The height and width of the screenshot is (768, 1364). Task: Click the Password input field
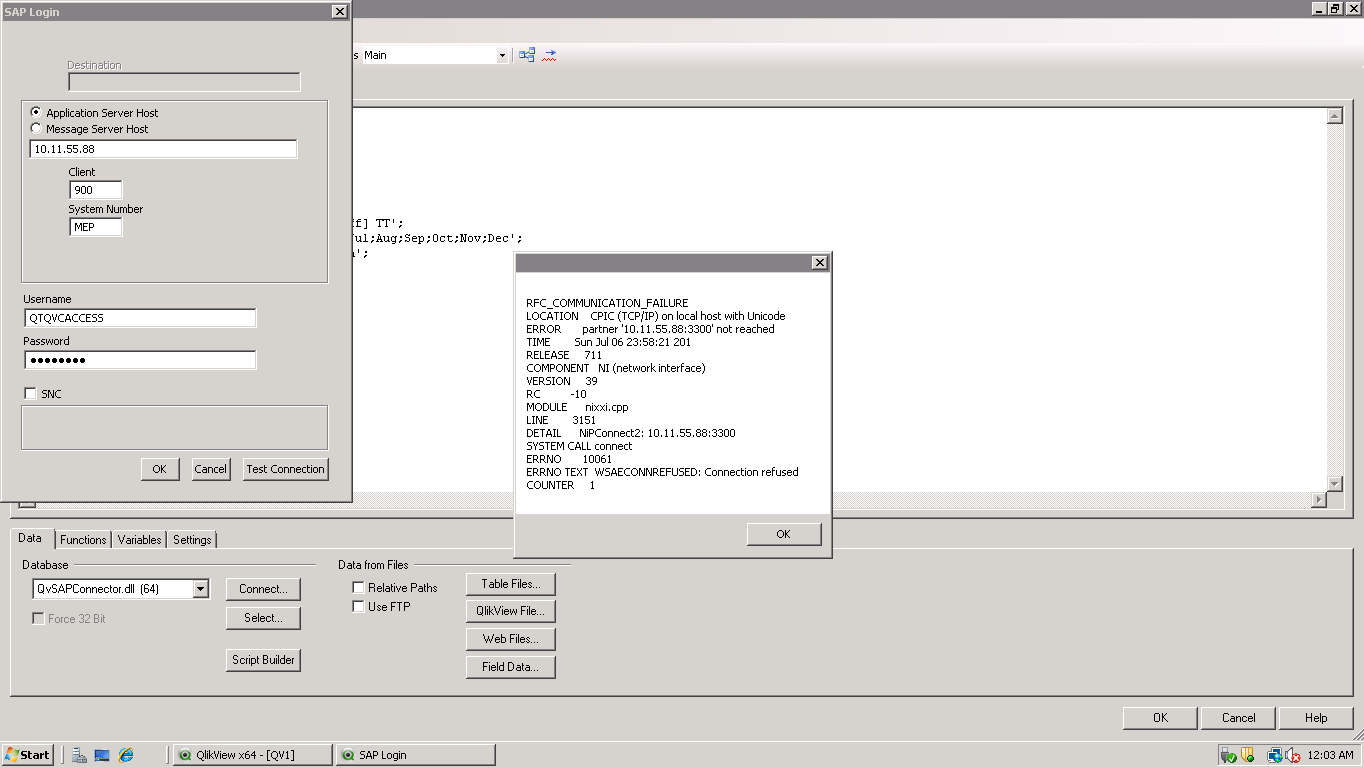click(140, 360)
